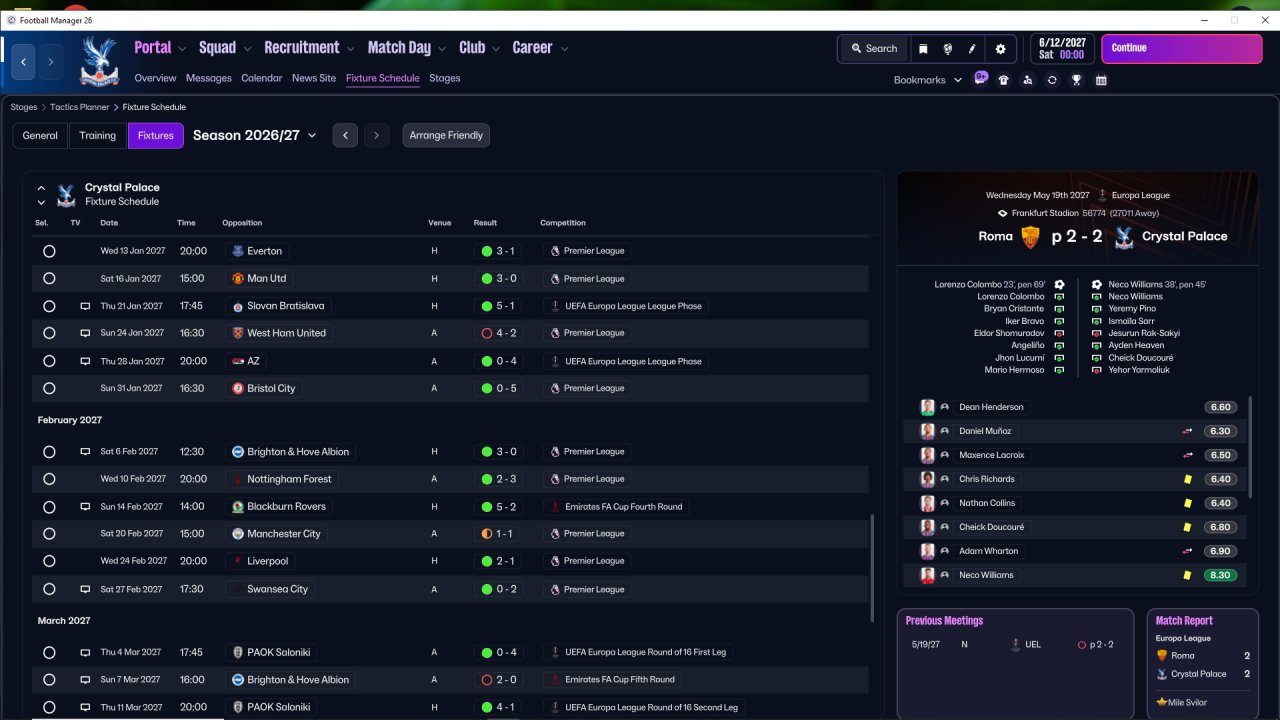Open the Messages sub-tab
The height and width of the screenshot is (720, 1280).
(x=209, y=78)
